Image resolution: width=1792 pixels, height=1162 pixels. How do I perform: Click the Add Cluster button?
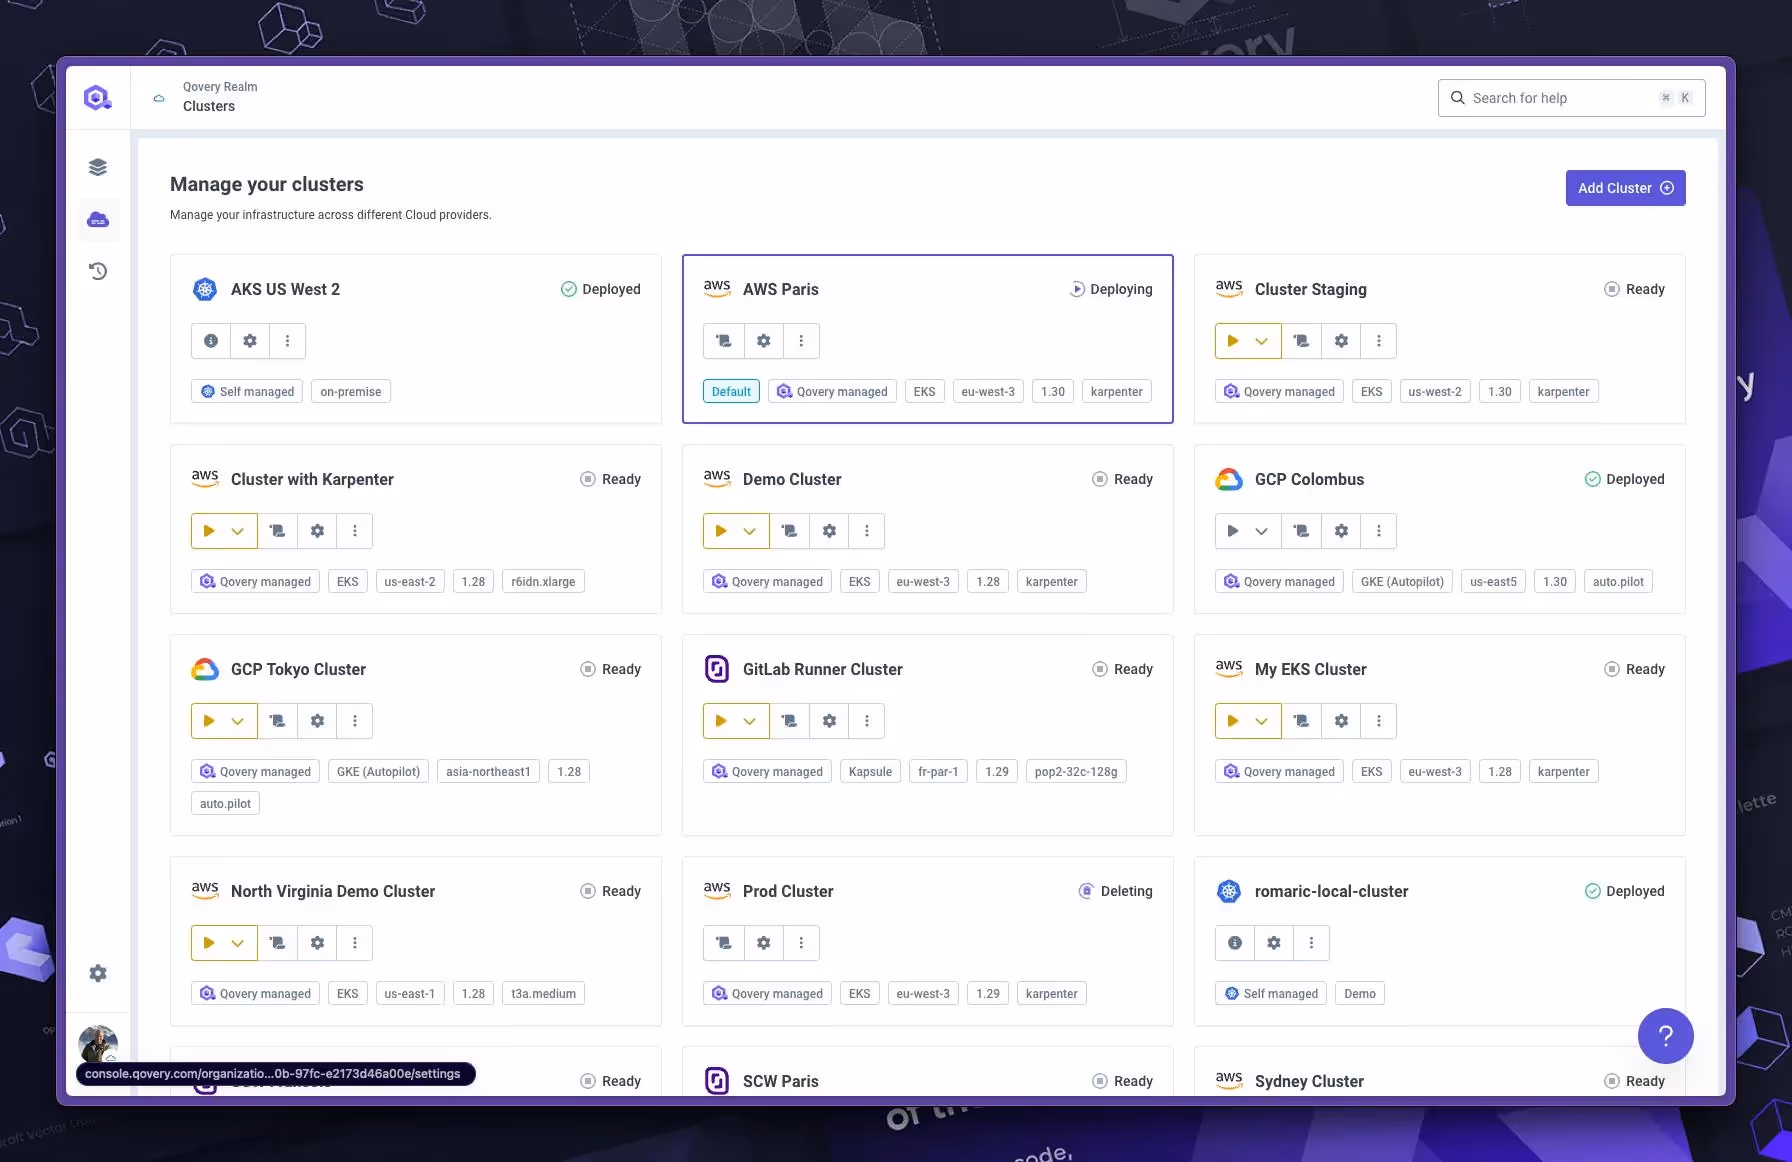pyautogui.click(x=1624, y=188)
